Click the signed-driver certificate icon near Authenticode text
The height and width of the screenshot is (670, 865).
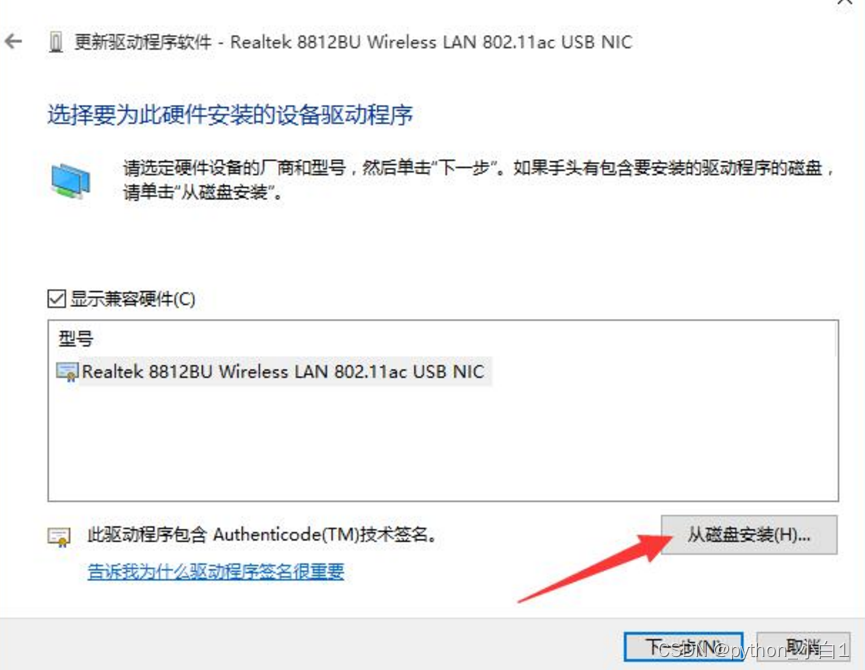click(x=59, y=537)
